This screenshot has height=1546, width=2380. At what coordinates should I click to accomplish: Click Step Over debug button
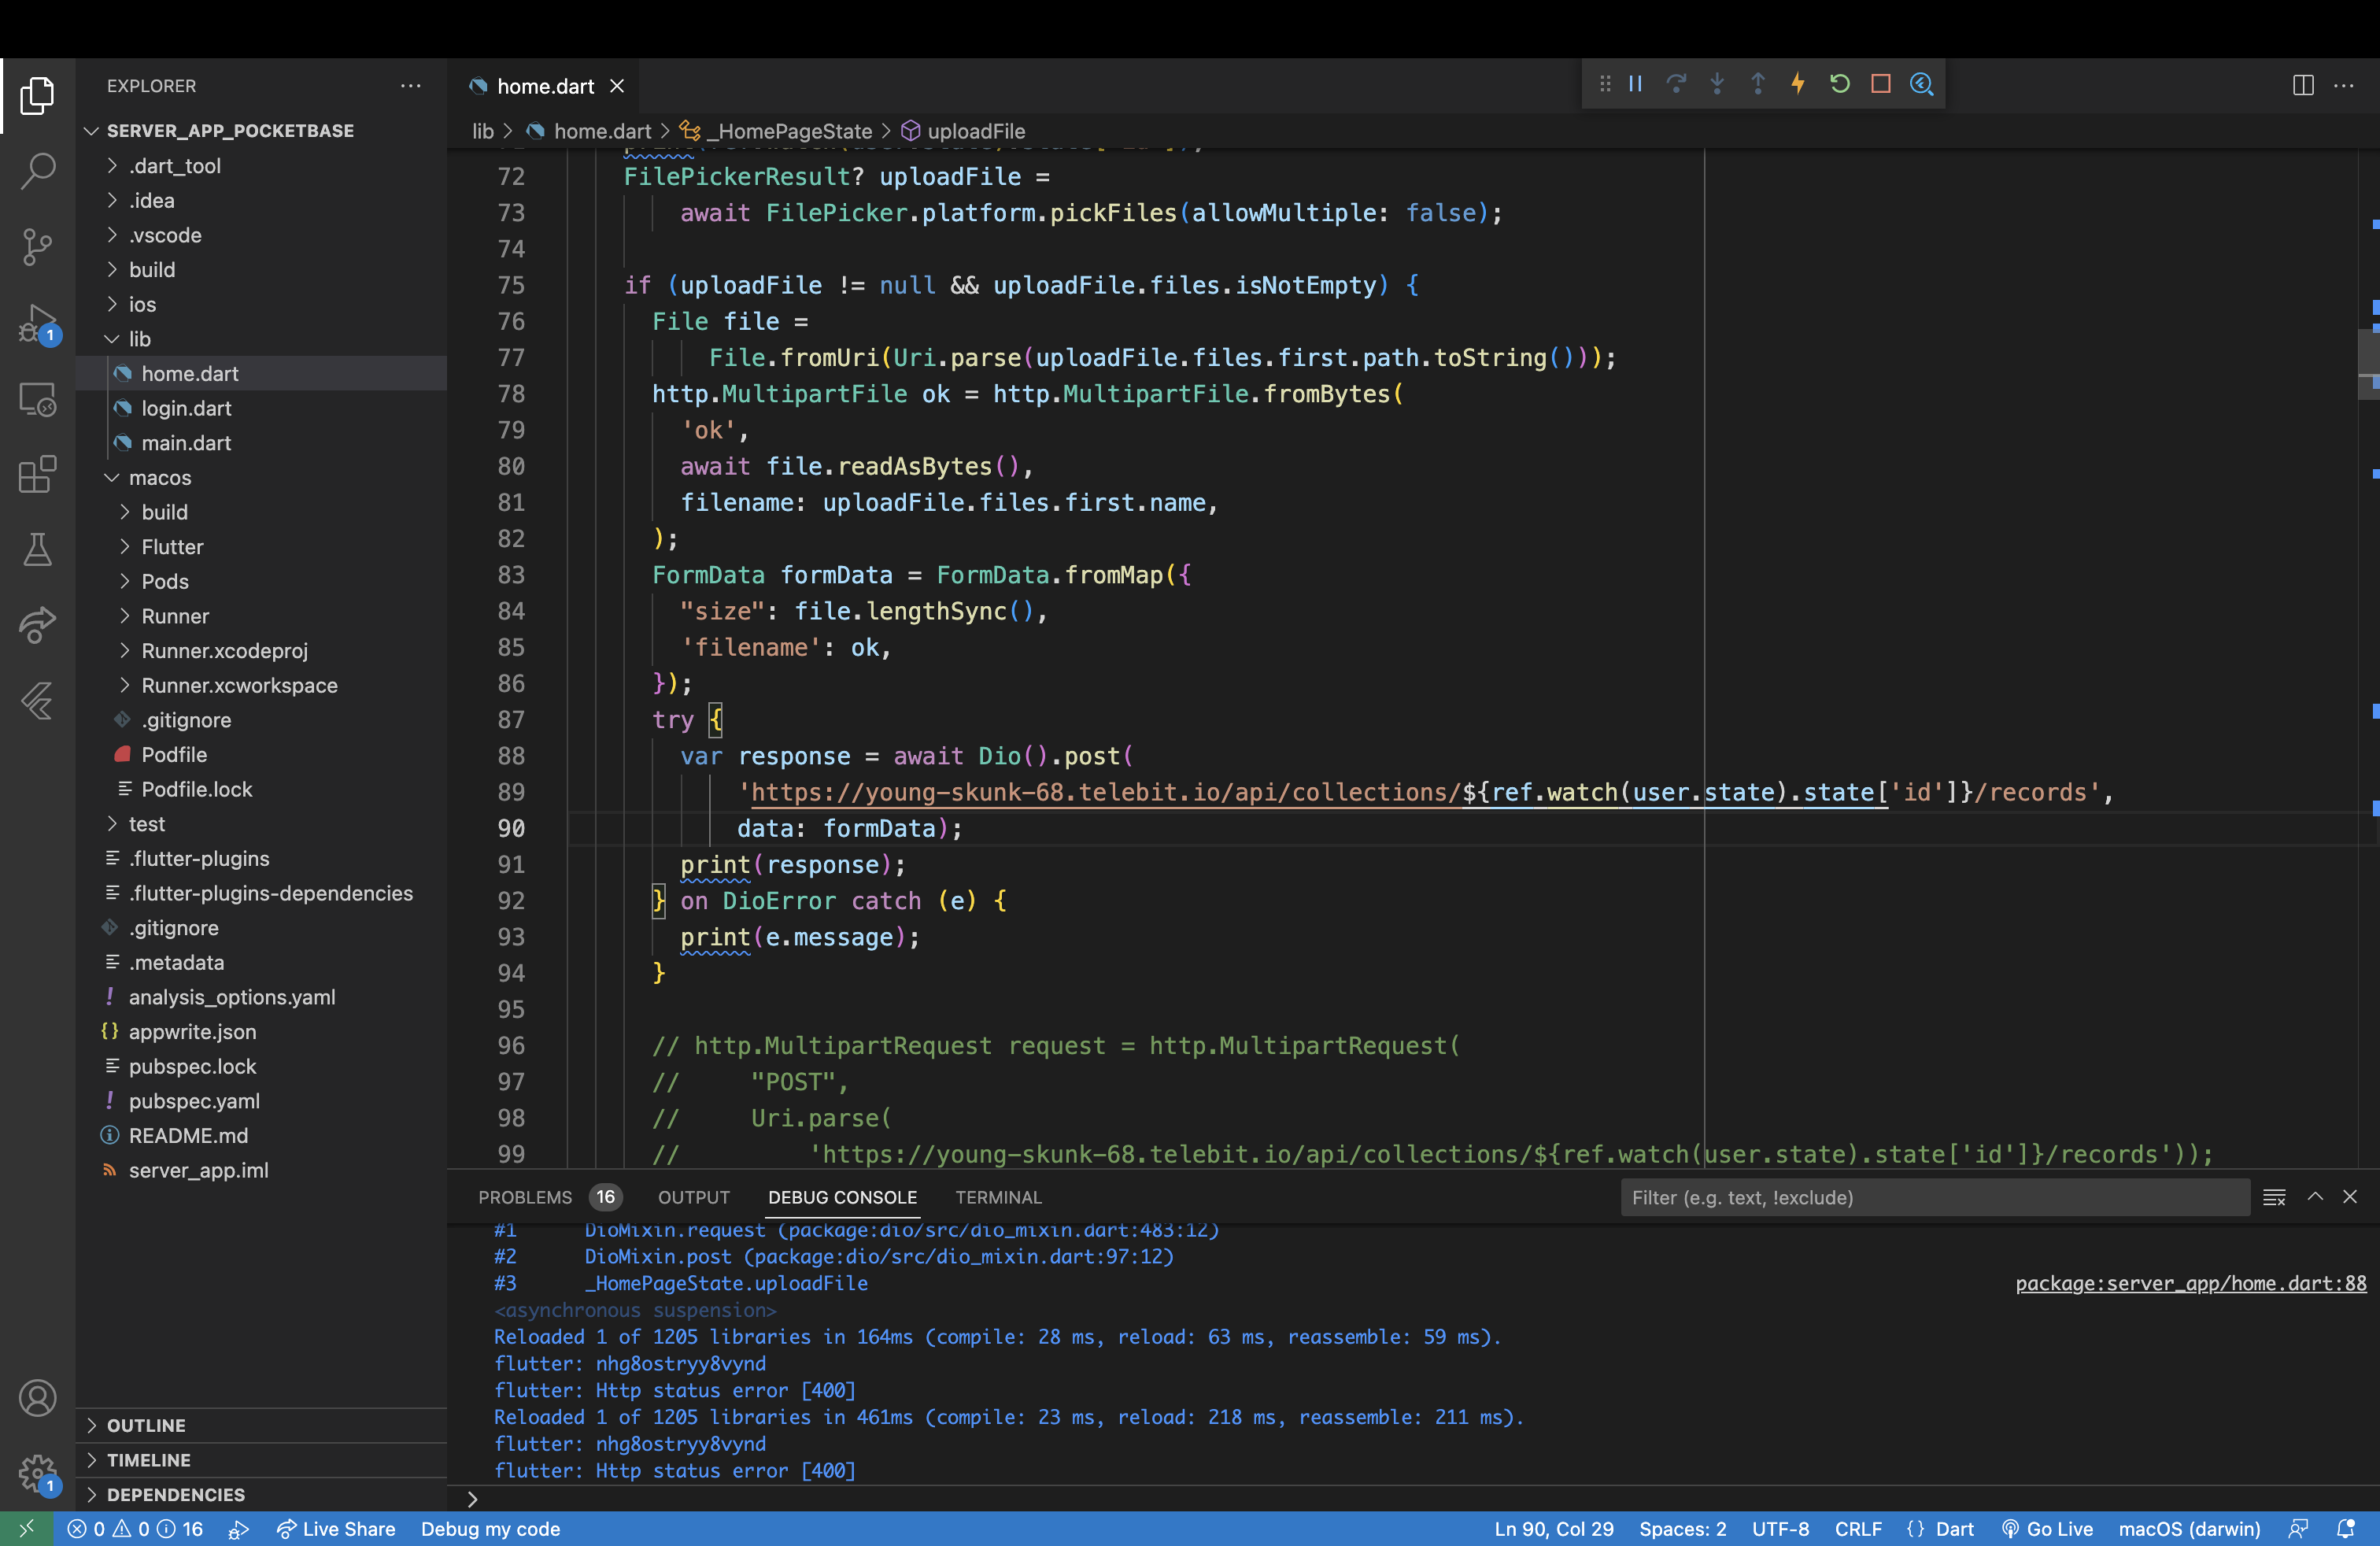point(1677,84)
